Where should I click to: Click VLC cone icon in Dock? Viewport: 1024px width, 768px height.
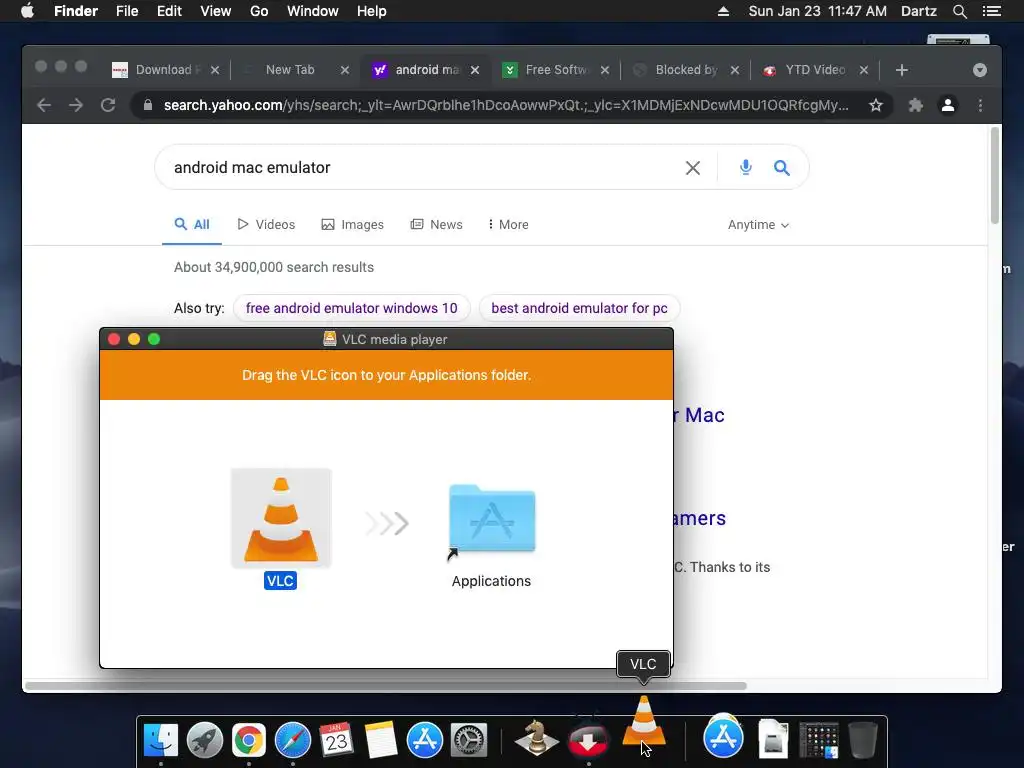(x=644, y=722)
